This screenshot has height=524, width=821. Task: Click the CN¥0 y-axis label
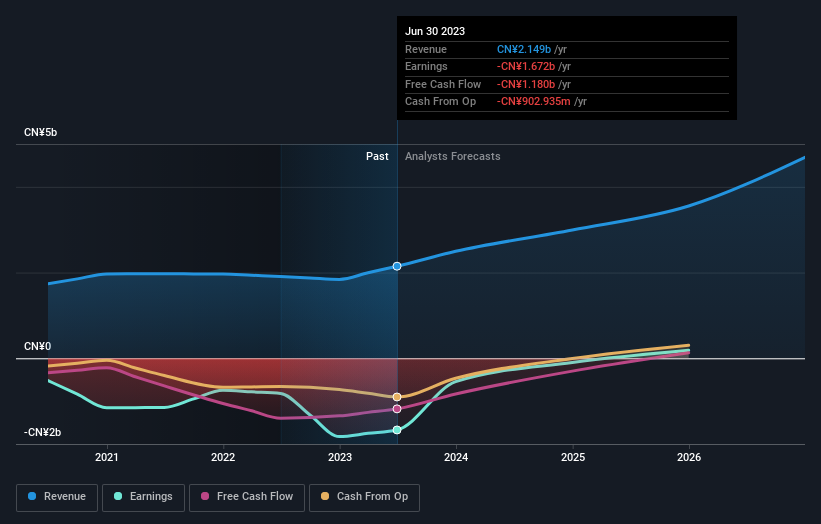[37, 347]
